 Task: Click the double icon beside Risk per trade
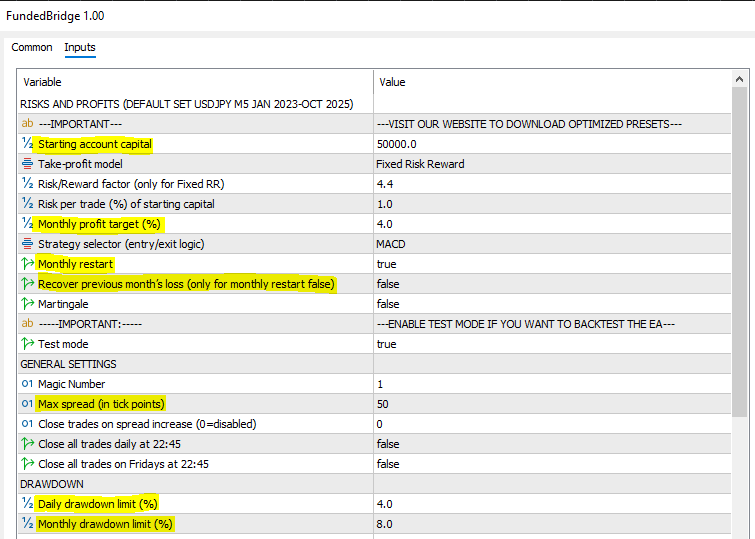click(x=27, y=204)
